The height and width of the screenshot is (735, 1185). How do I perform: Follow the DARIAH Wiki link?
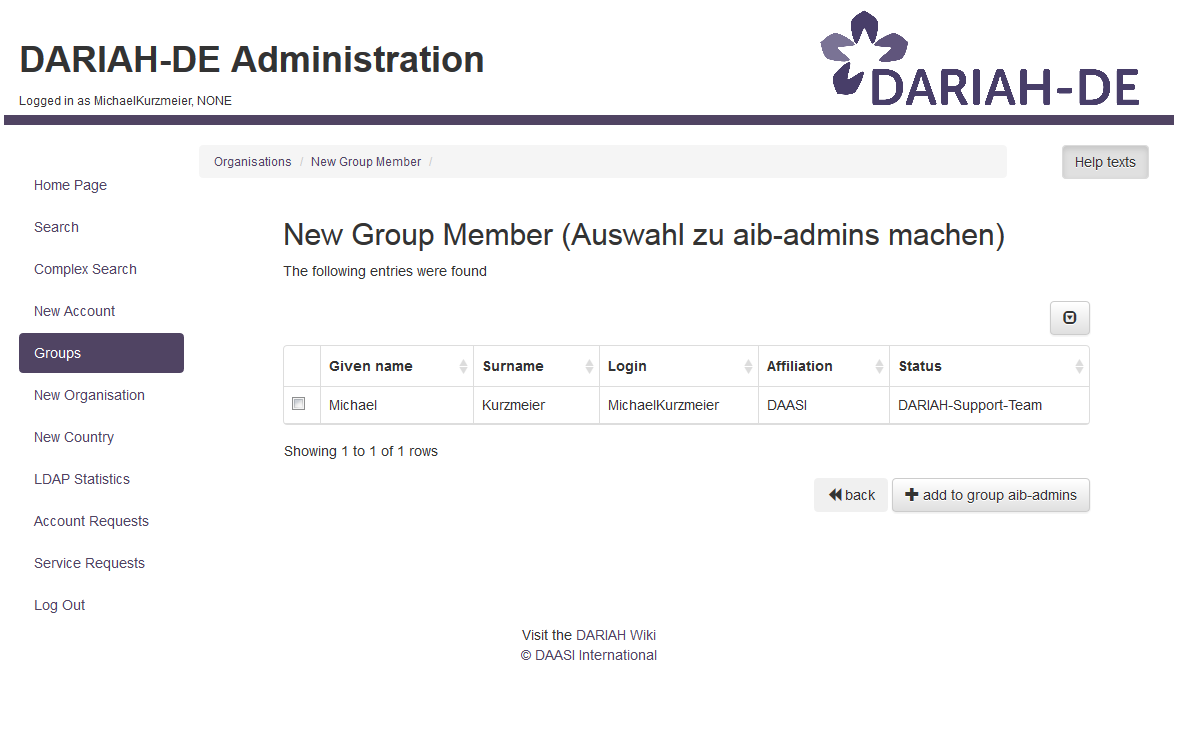point(615,635)
